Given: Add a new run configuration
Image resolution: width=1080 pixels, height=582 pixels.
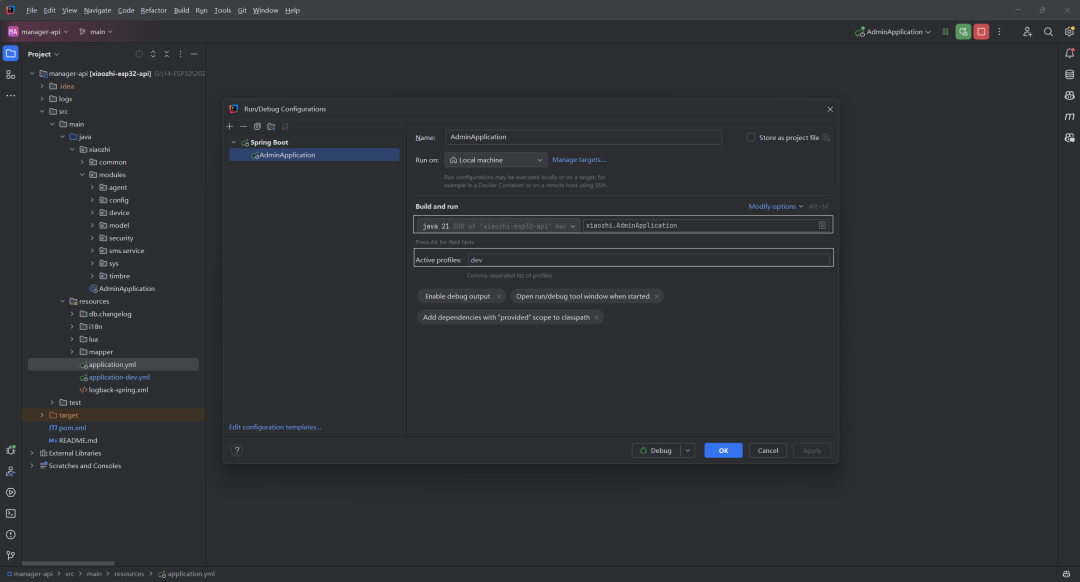Looking at the screenshot, I should tap(229, 127).
